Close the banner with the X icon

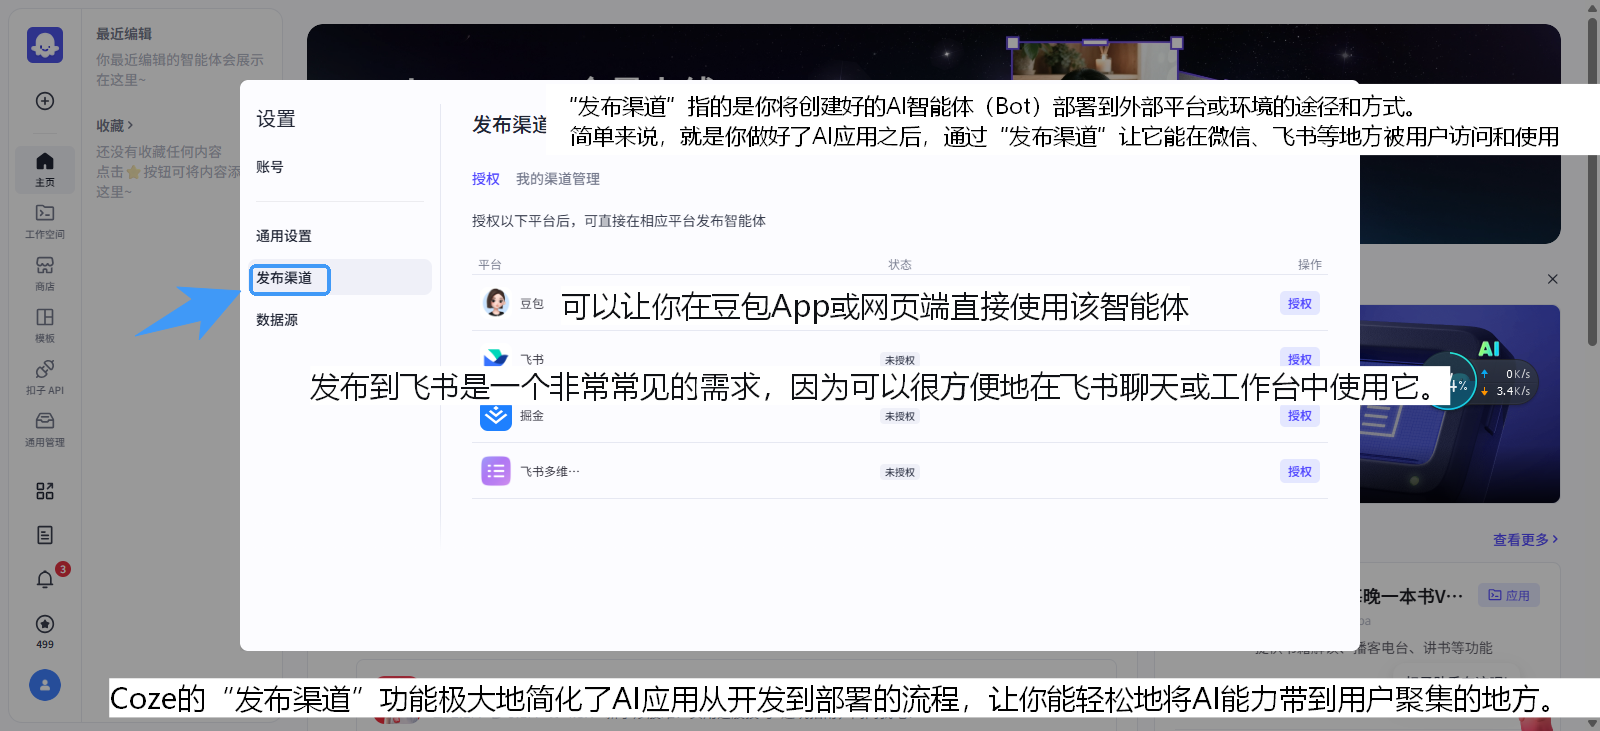pos(1553,279)
